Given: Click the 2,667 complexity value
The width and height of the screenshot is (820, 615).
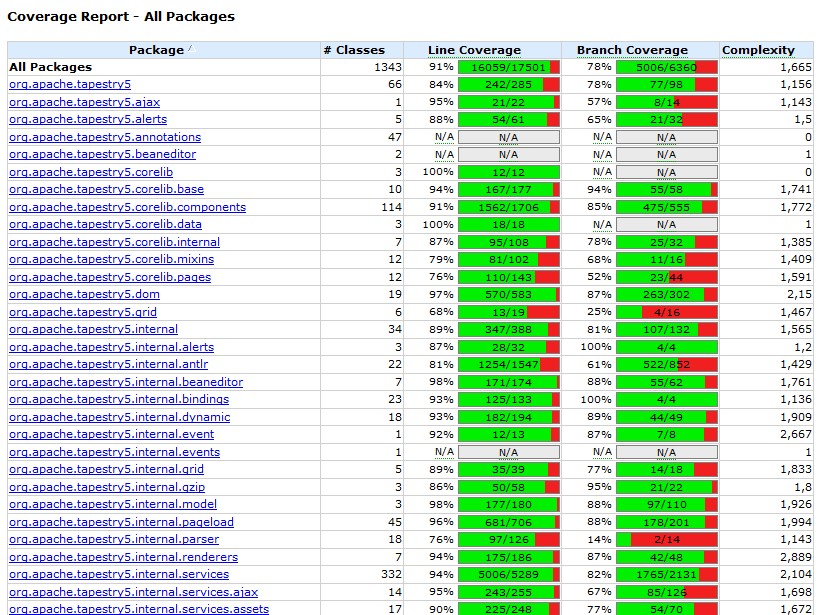Looking at the screenshot, I should click(x=795, y=435).
